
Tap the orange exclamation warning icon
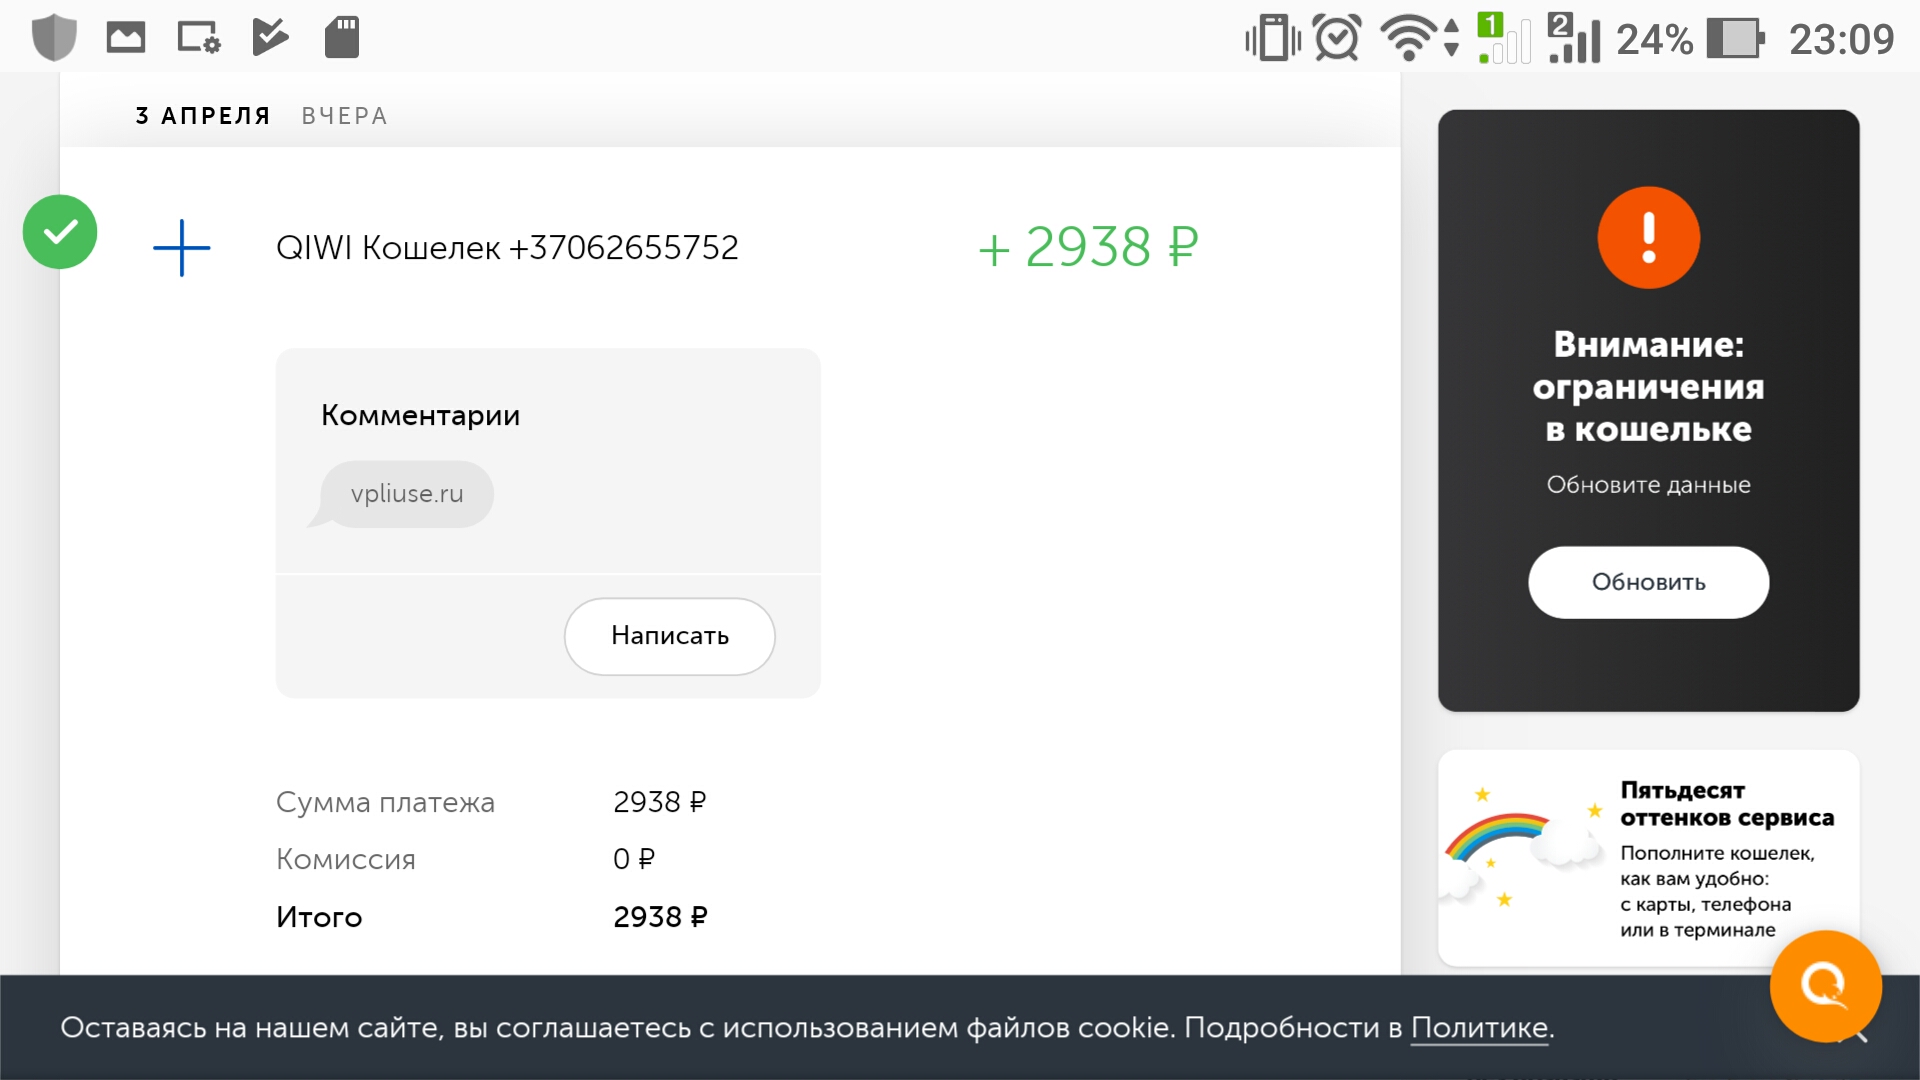[x=1648, y=238]
